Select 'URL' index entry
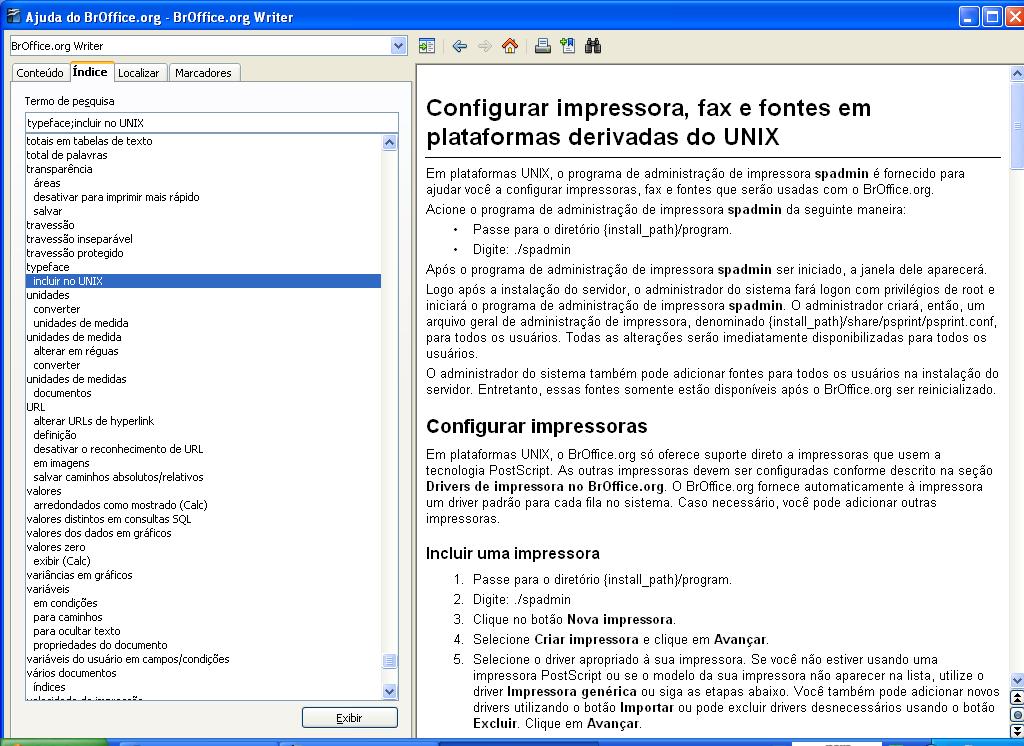Image resolution: width=1024 pixels, height=746 pixels. tap(36, 407)
